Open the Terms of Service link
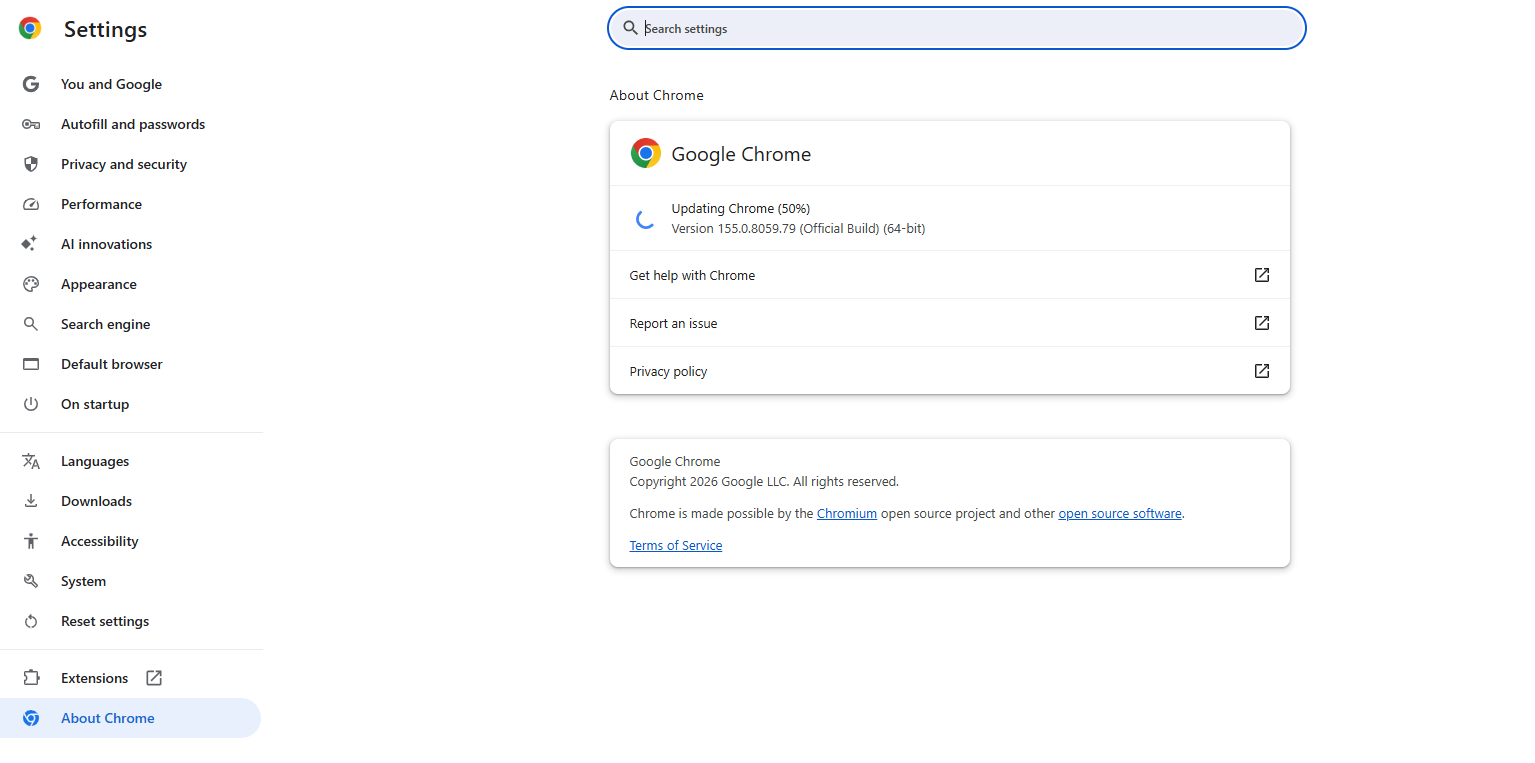Screen dimensions: 1535x763 [676, 545]
